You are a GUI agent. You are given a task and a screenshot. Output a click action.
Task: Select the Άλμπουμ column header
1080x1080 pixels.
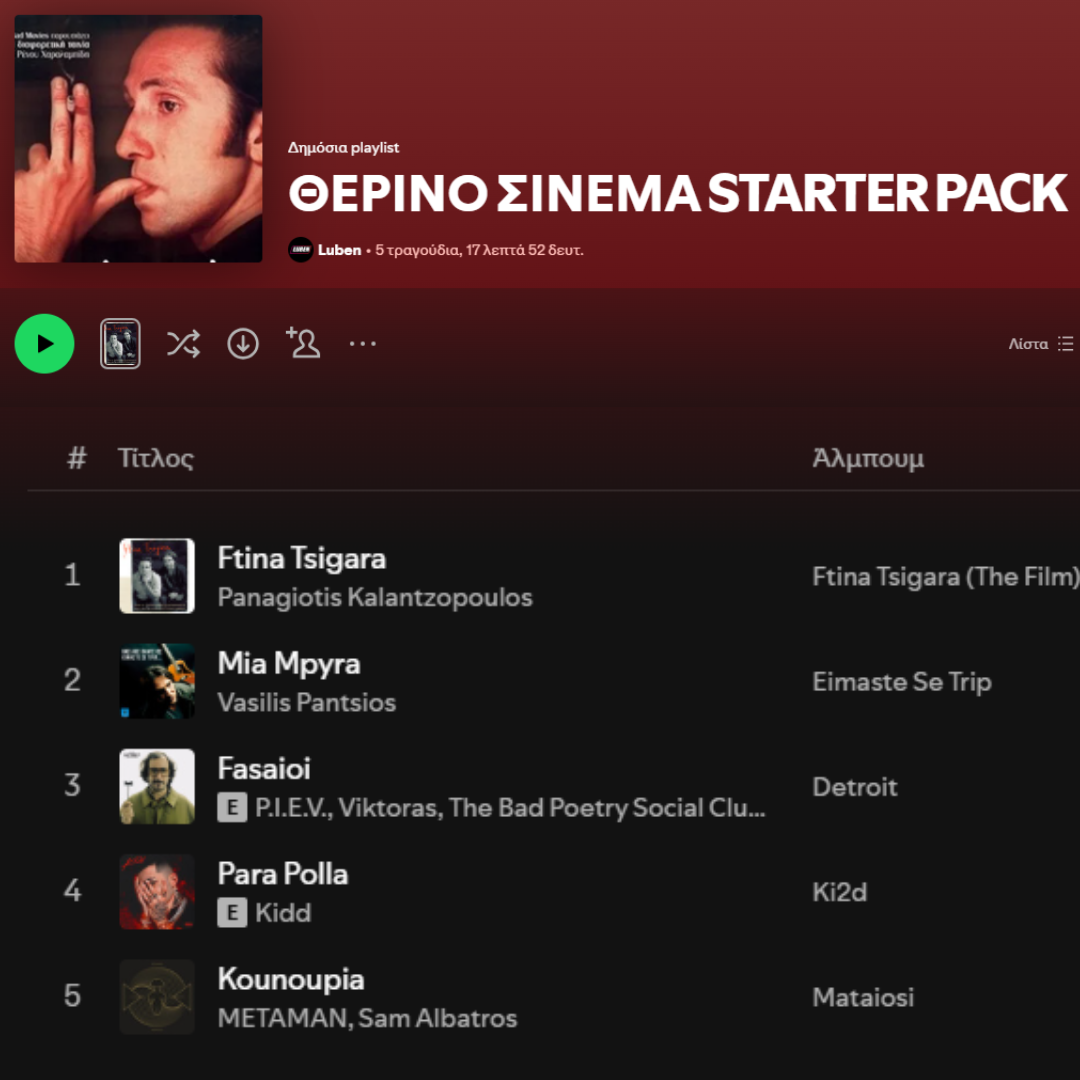(x=866, y=457)
